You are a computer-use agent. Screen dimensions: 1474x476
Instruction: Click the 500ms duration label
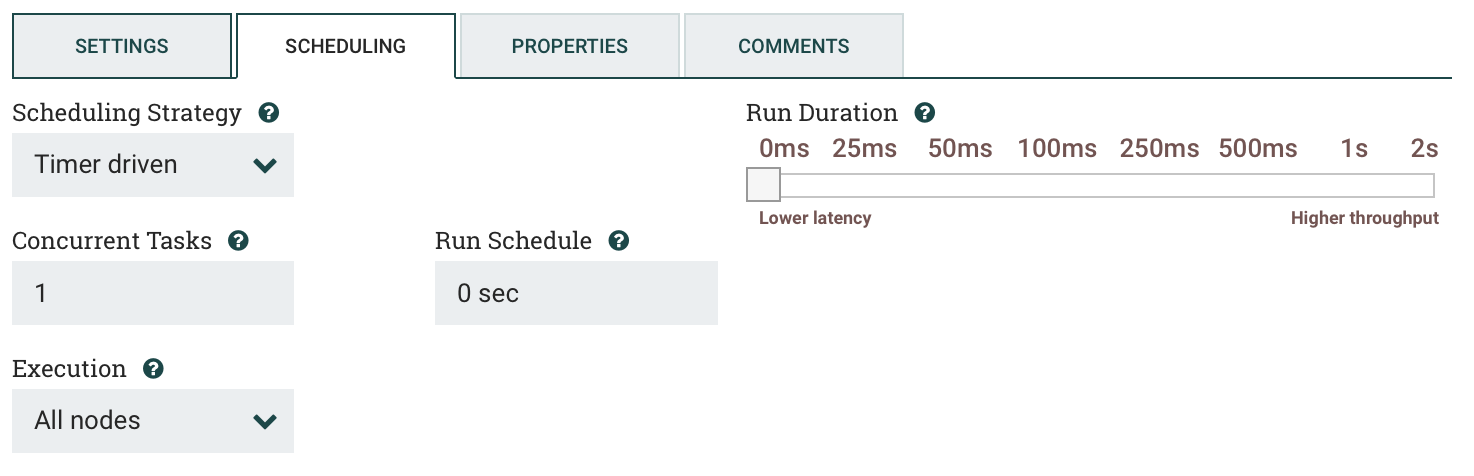(1258, 149)
